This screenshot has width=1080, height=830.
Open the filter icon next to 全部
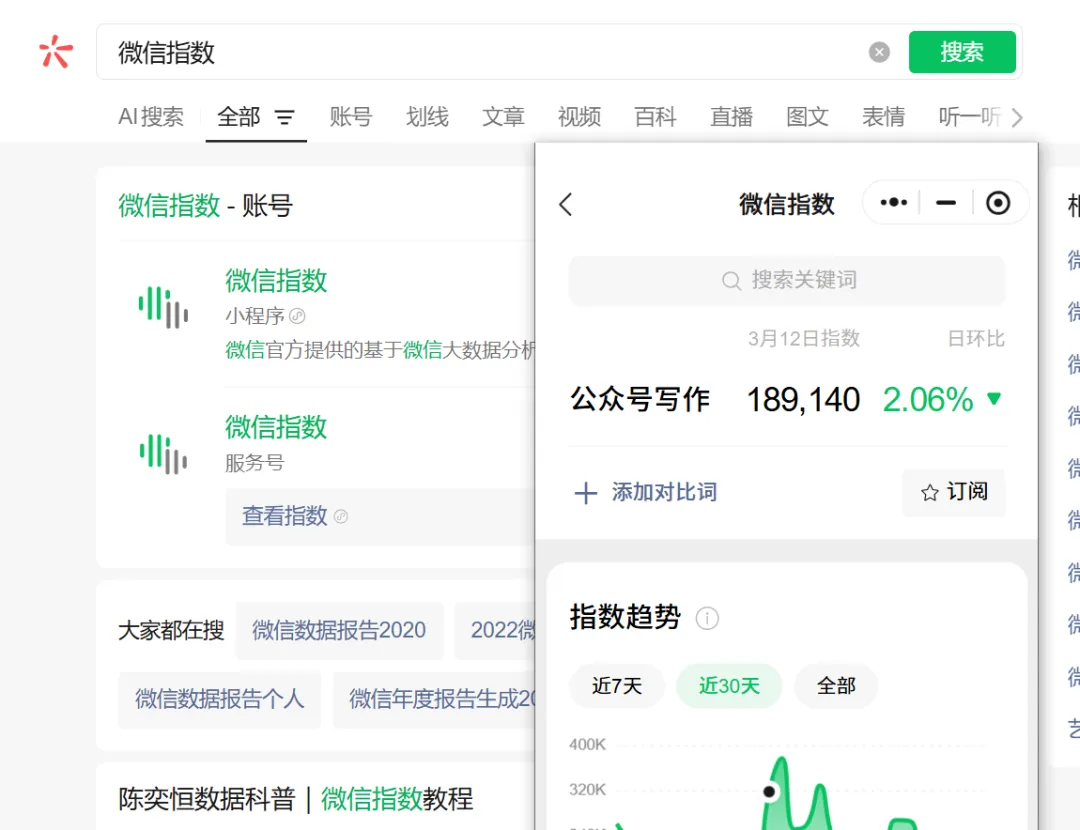[284, 118]
